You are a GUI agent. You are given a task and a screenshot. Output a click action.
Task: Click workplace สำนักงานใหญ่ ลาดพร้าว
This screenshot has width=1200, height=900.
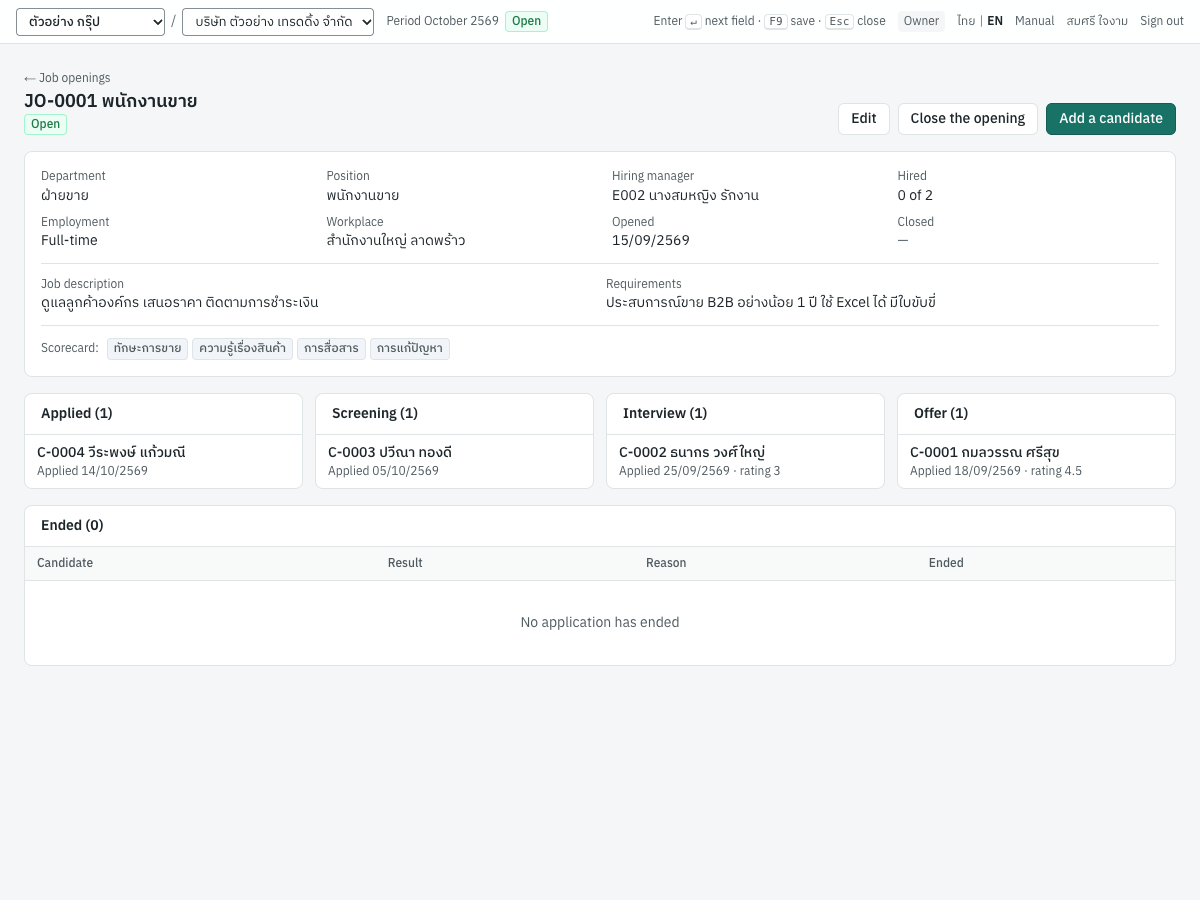point(396,240)
